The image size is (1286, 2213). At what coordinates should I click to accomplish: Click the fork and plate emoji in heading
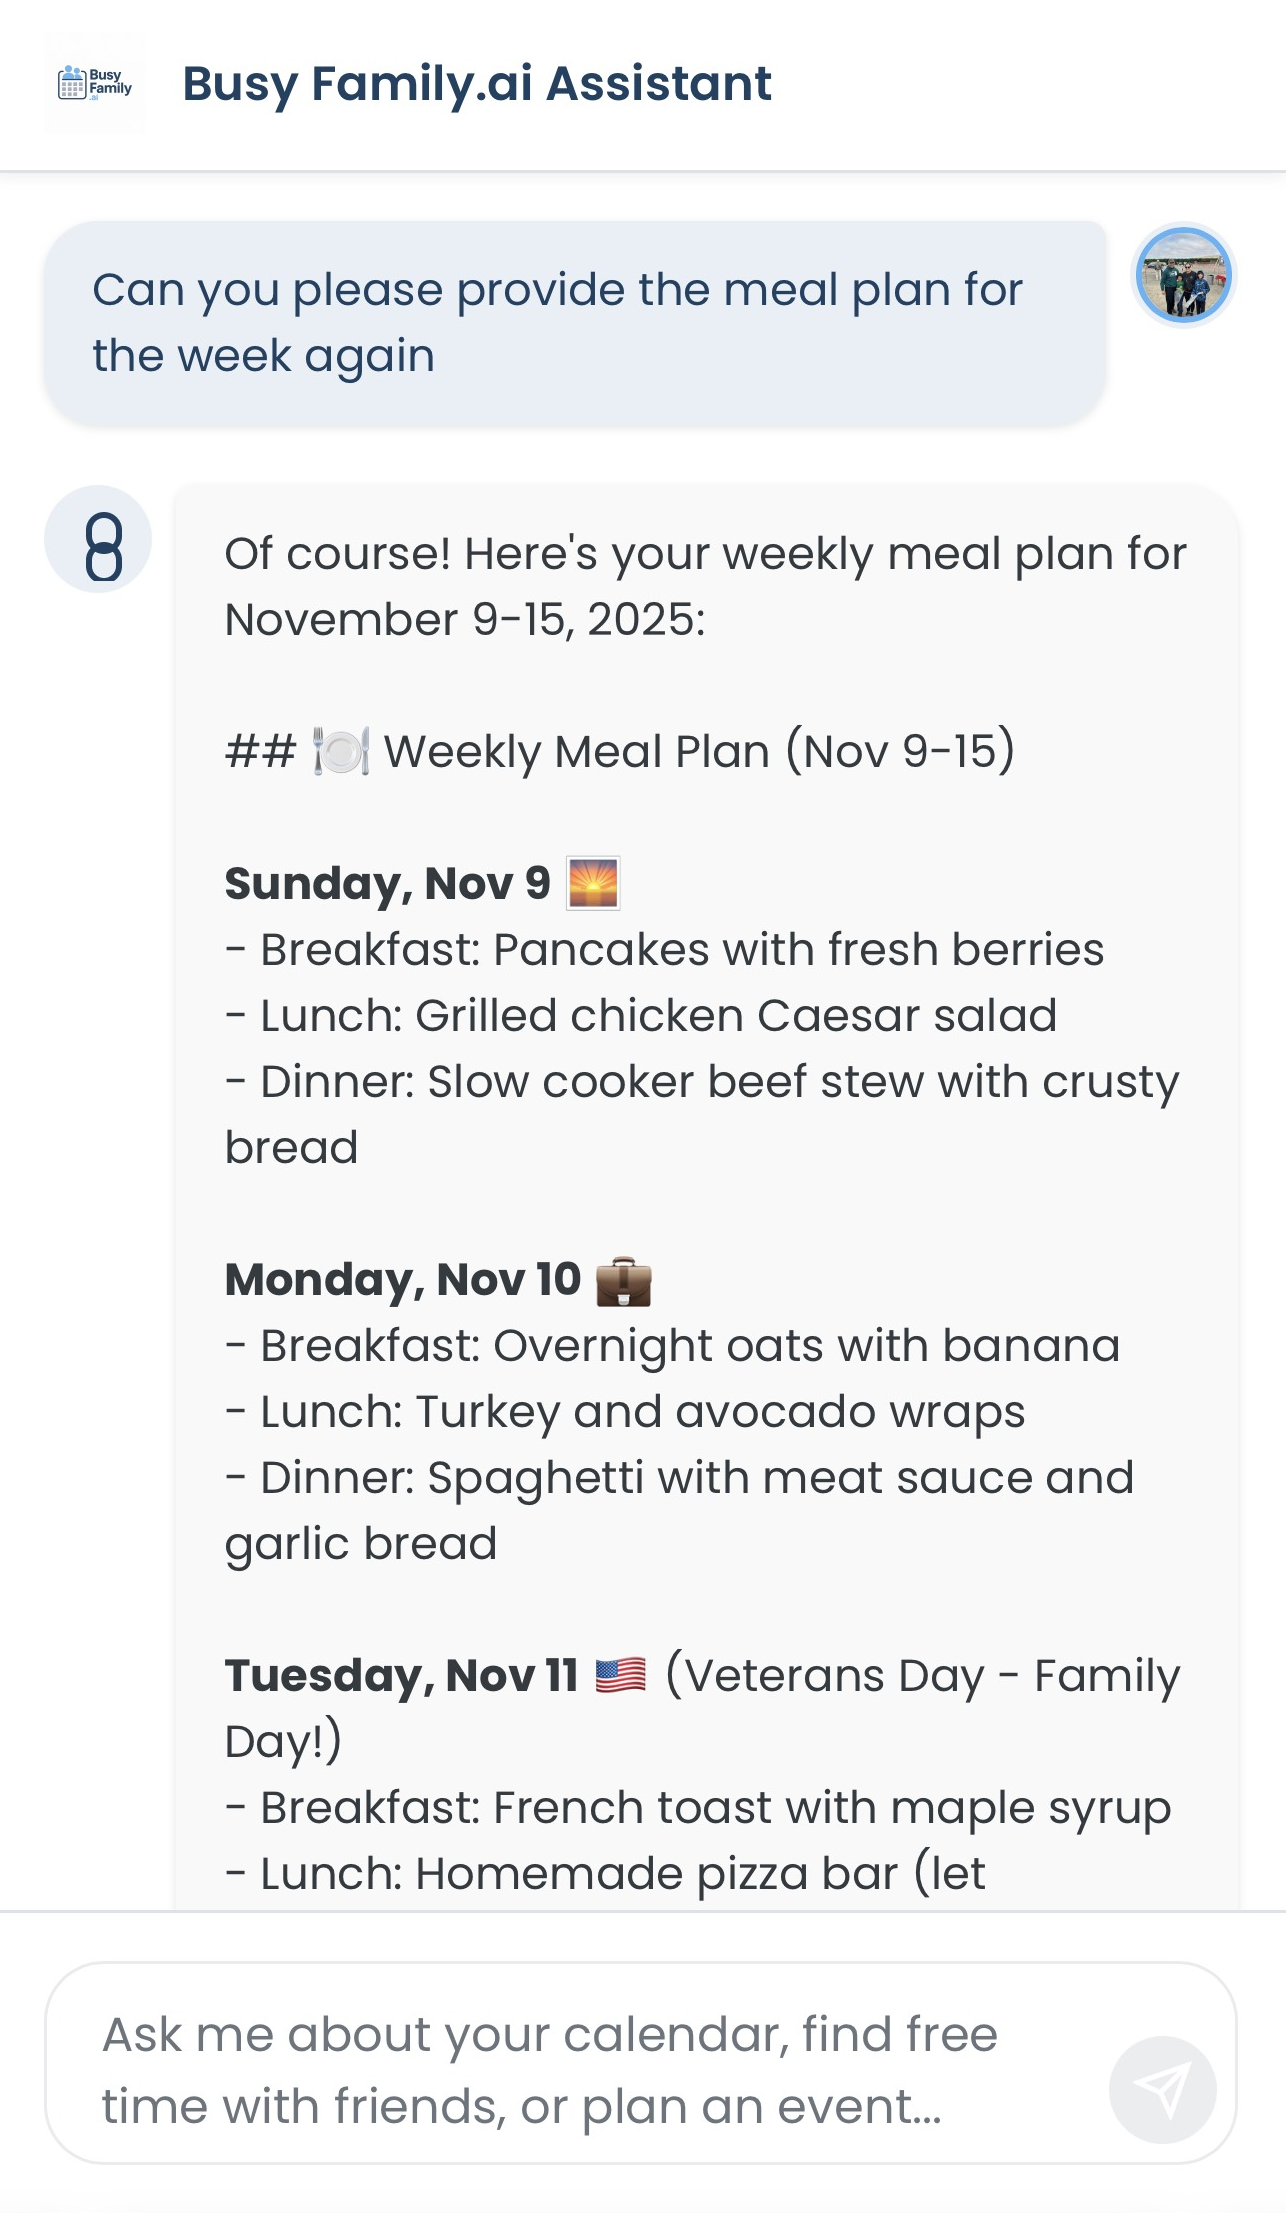click(x=340, y=751)
